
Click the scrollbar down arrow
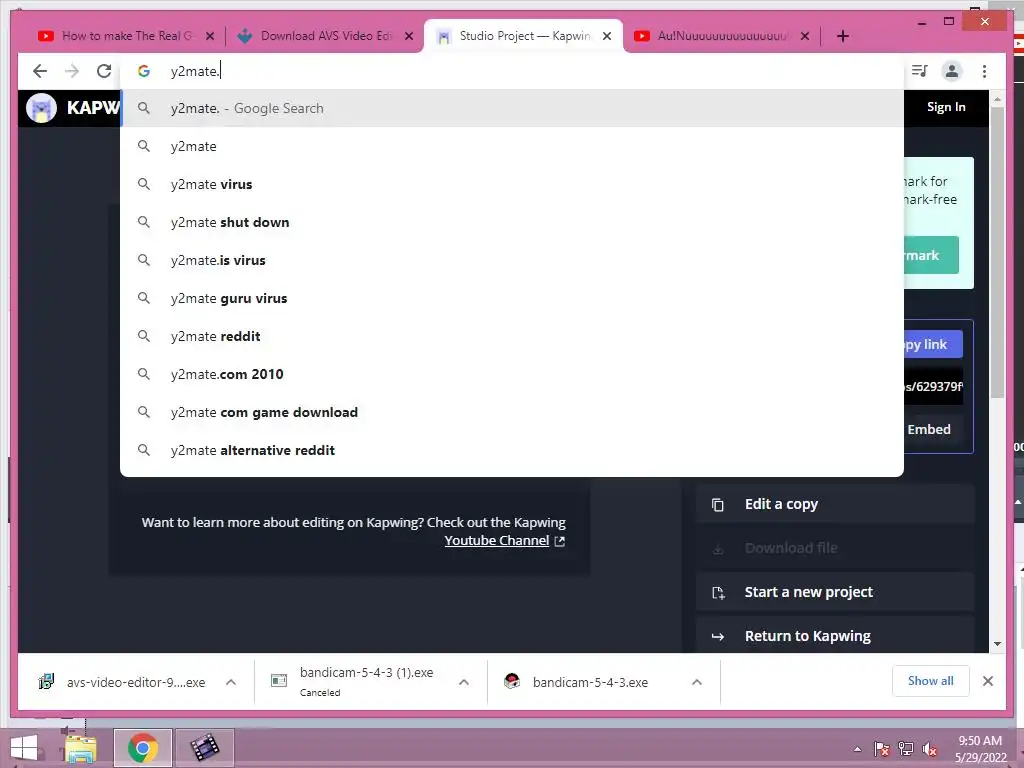997,644
